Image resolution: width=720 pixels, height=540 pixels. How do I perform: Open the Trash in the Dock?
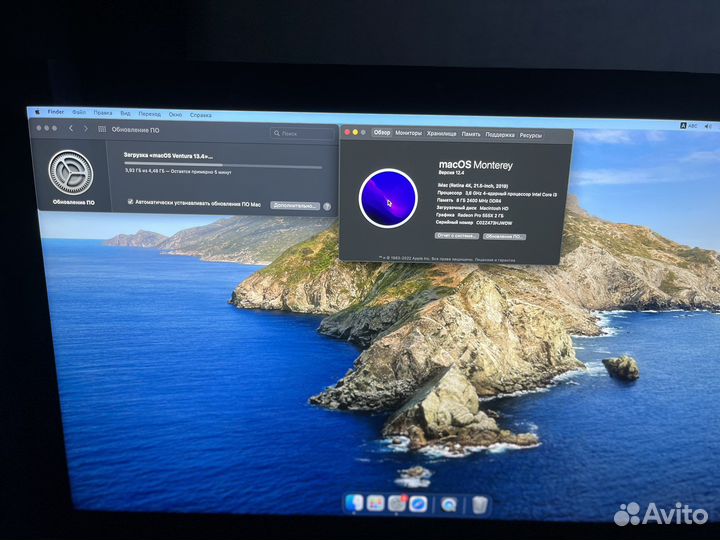(480, 506)
